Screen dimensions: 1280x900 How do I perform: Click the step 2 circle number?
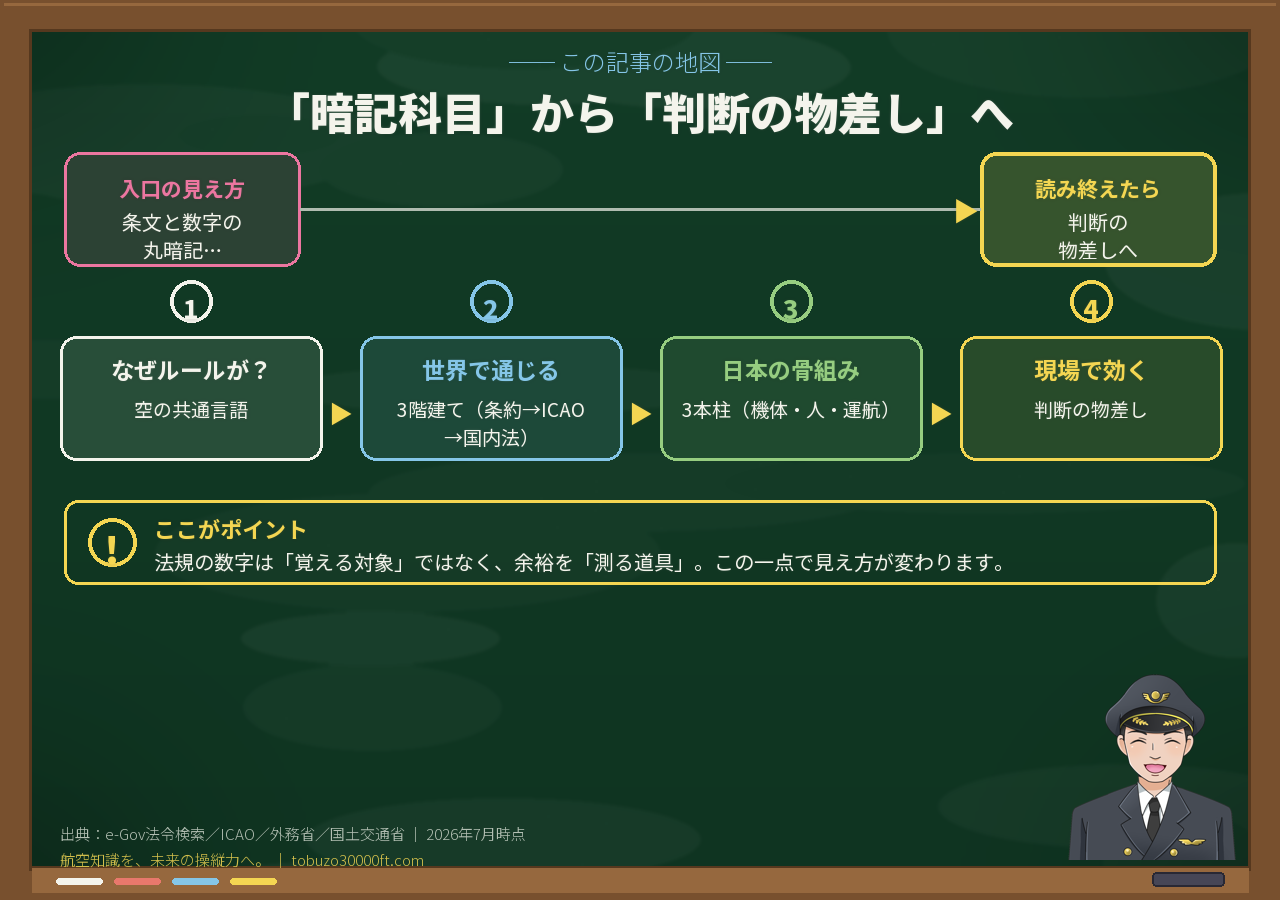coord(491,302)
